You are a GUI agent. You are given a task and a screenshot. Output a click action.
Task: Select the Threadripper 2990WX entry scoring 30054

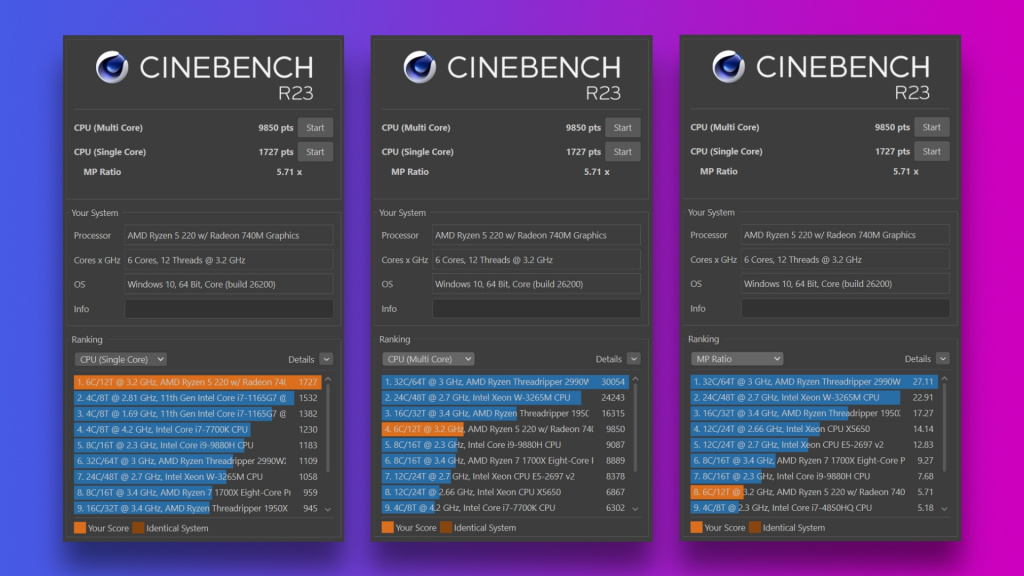click(x=505, y=381)
